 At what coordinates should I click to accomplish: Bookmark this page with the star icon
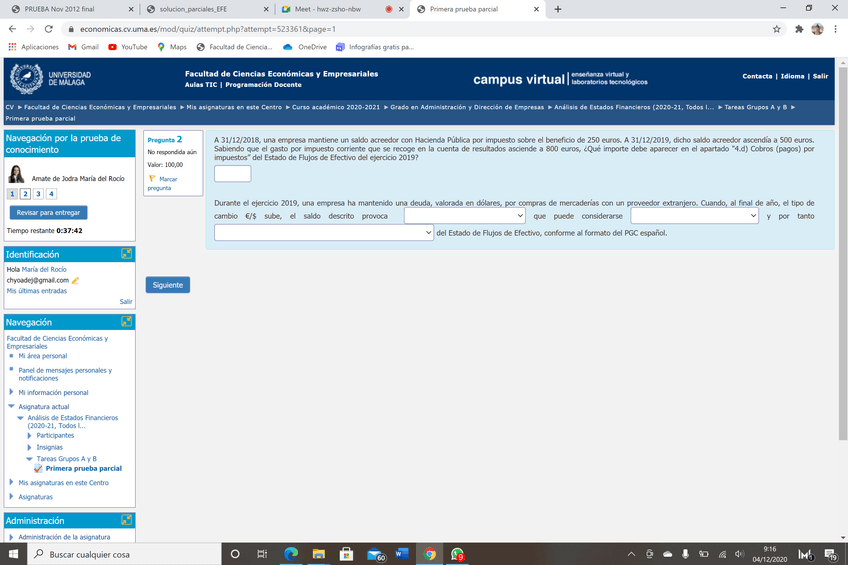tap(777, 29)
